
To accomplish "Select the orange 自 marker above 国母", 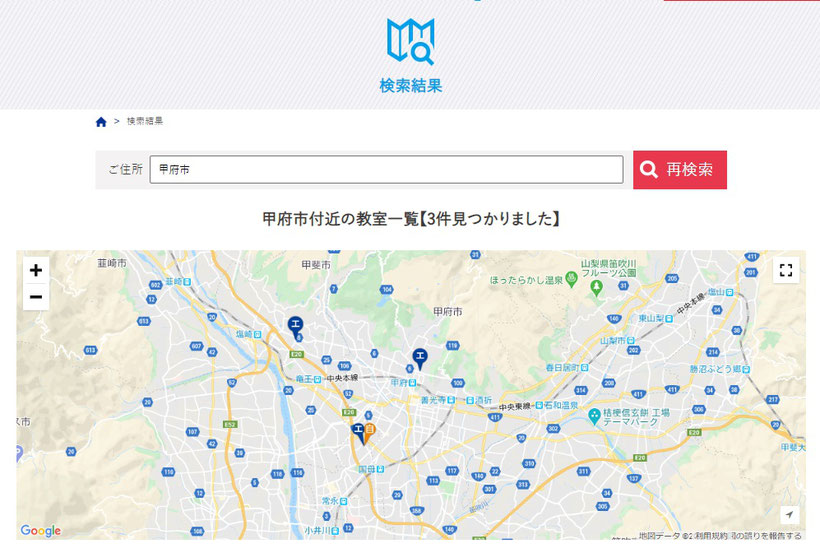I will [370, 432].
